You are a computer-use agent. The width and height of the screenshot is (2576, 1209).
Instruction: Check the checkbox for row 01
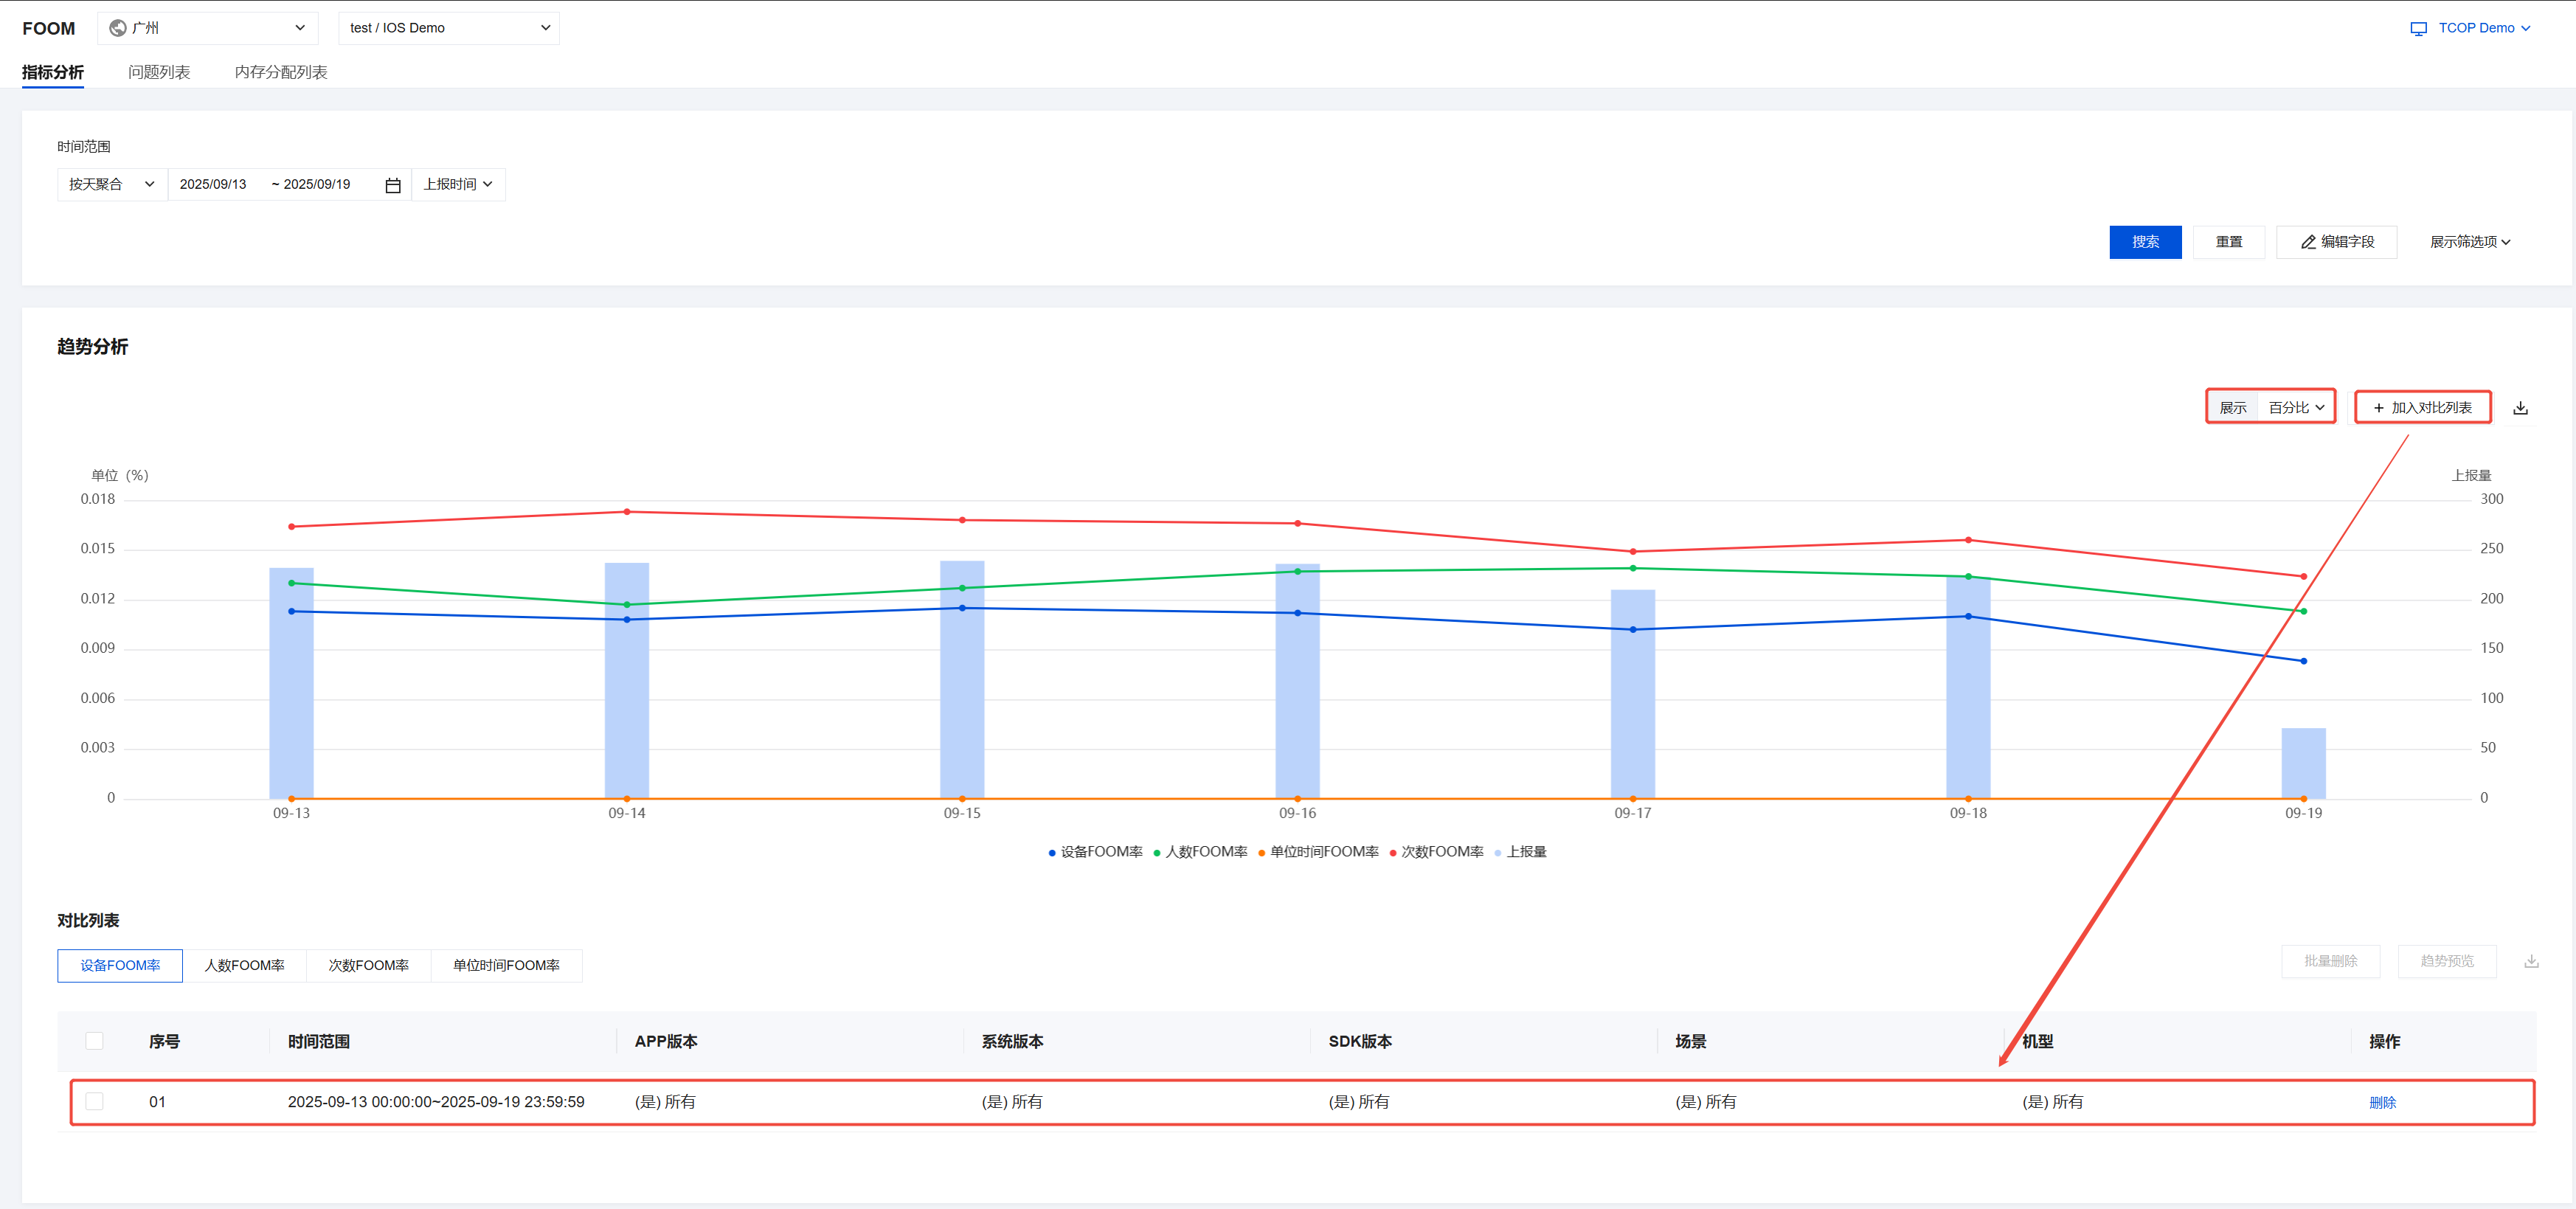pyautogui.click(x=95, y=1101)
